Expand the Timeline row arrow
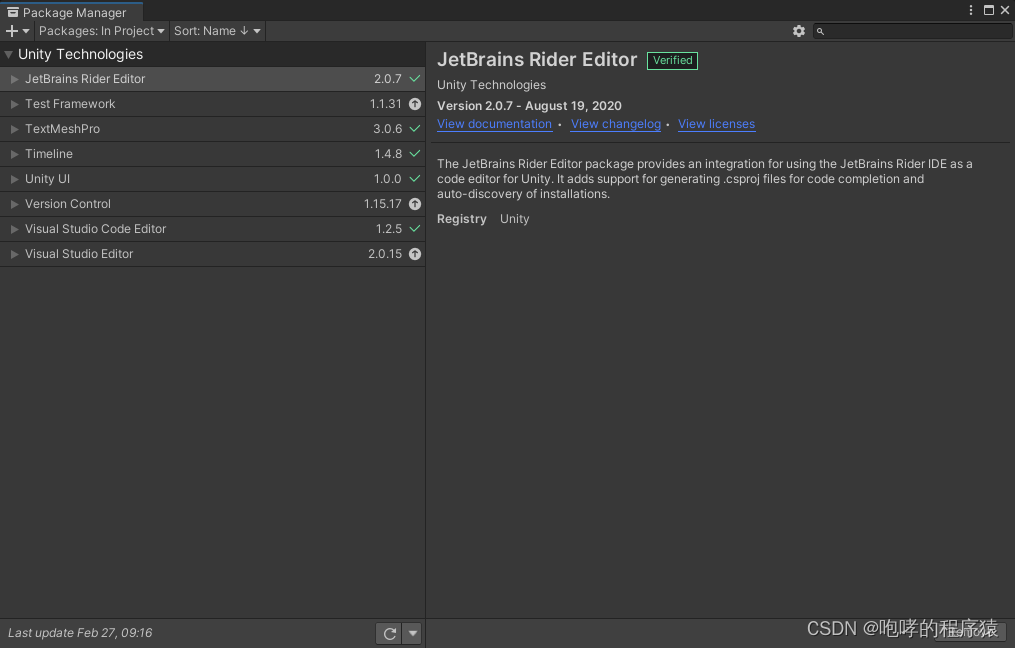Image resolution: width=1015 pixels, height=648 pixels. coord(14,154)
